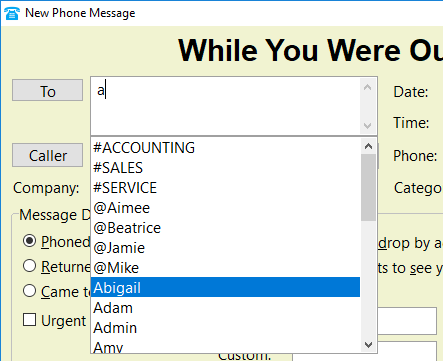The image size is (443, 361).
Task: Select @Aimee from the recipient list
Action: click(226, 208)
